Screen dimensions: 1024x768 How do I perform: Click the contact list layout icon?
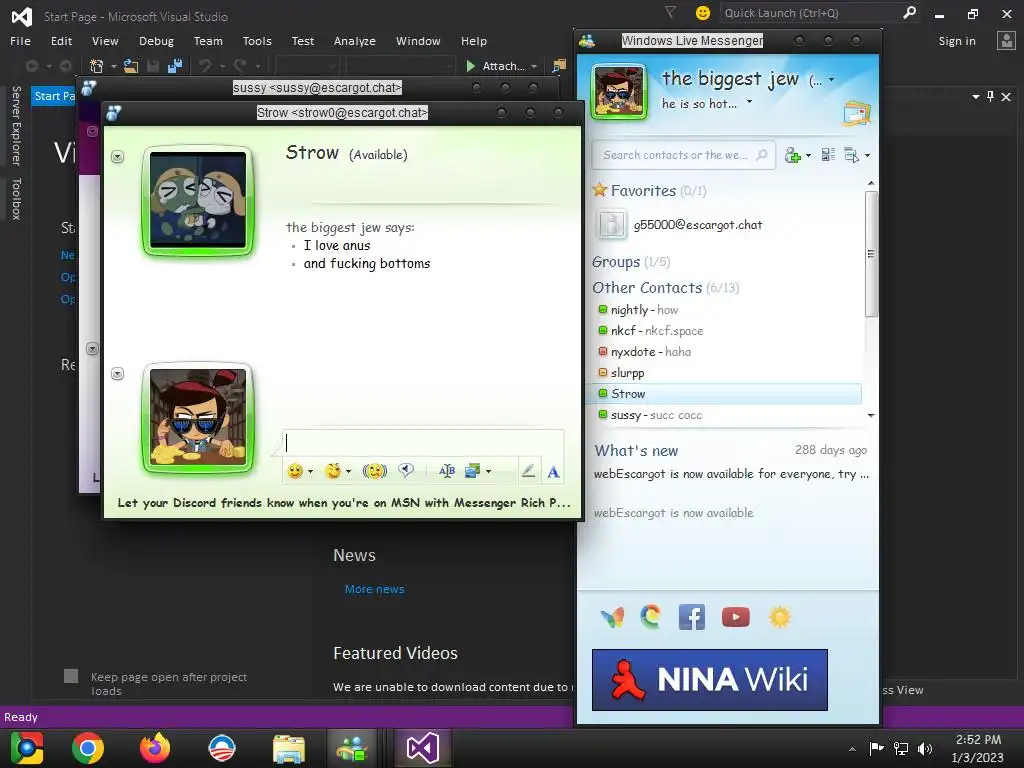point(828,155)
